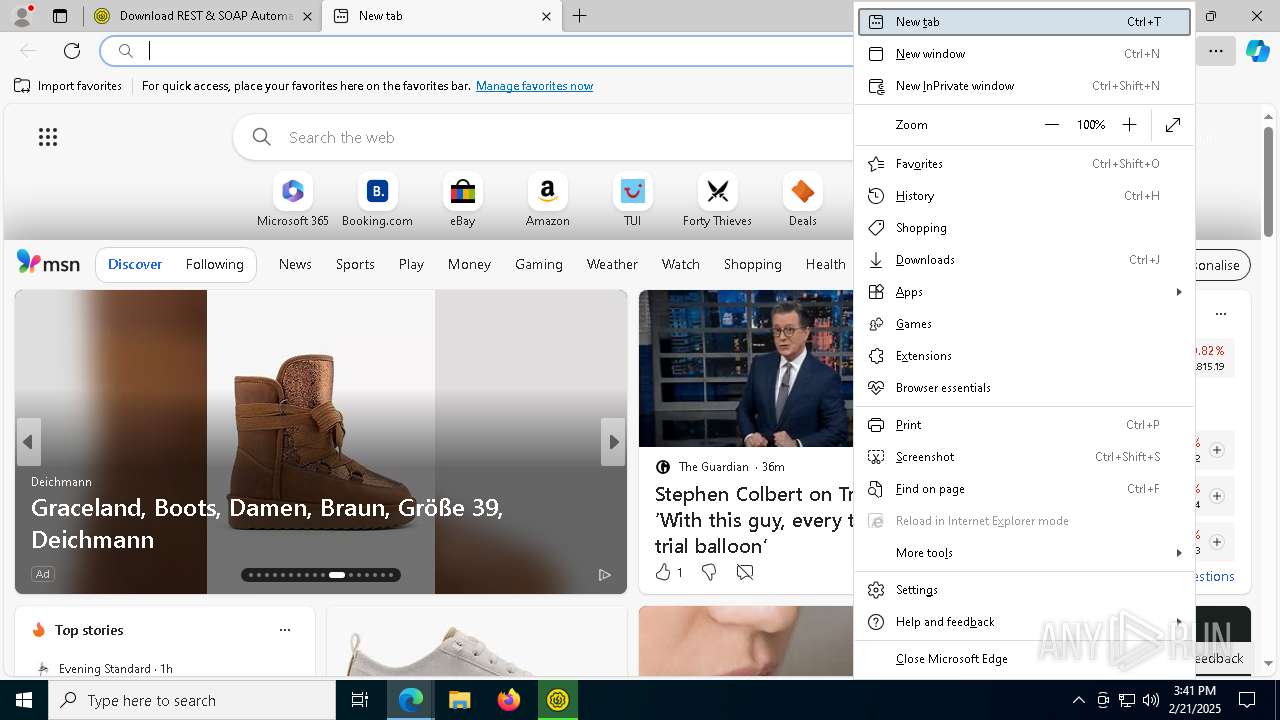Open the apps grid launcher
Screen dimensions: 1280x720
point(48,137)
